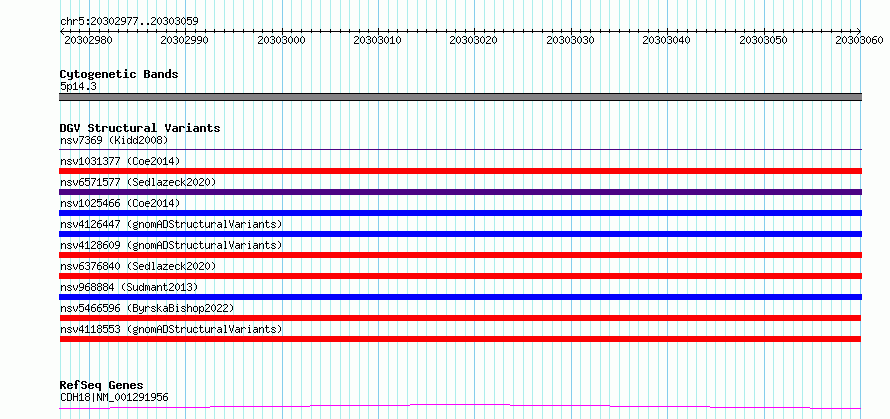Click the blue bar for nsv968884
Viewport: 890px width, 419px height.
(460, 297)
